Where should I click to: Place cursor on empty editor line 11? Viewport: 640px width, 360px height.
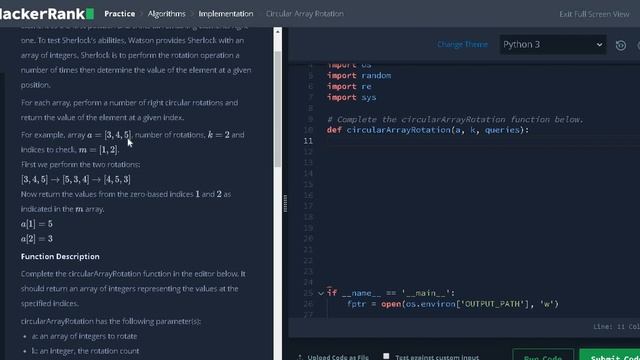click(482, 141)
